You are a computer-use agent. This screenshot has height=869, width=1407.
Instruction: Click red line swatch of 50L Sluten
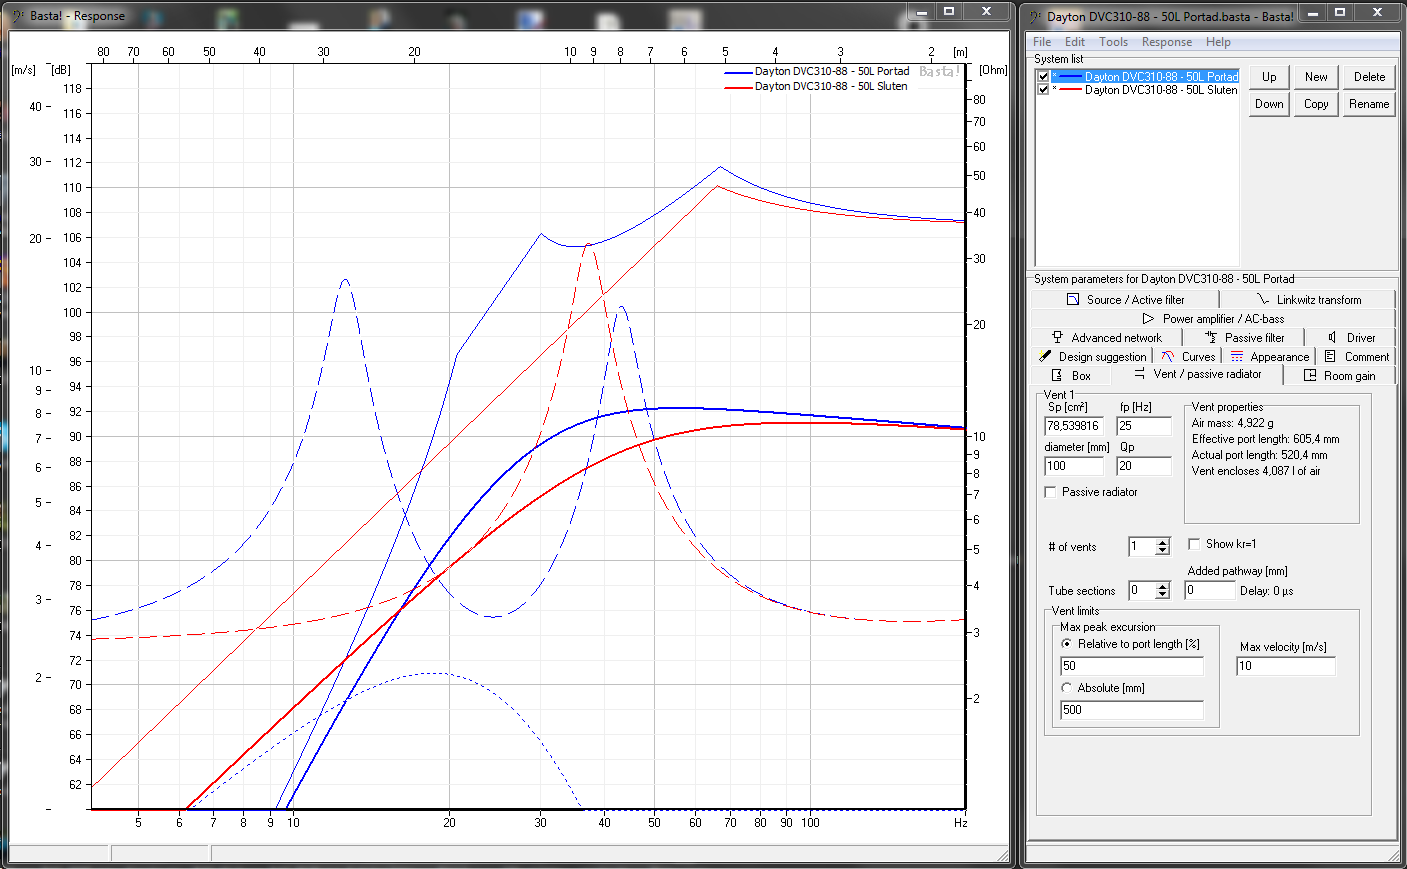point(1070,90)
